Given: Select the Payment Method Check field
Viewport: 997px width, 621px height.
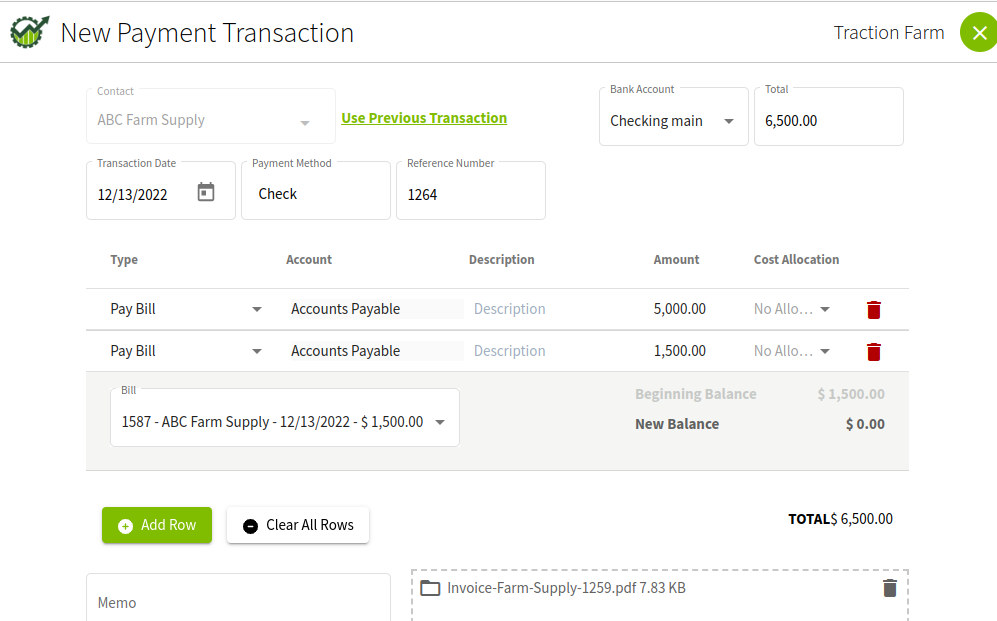Looking at the screenshot, I should [x=316, y=191].
